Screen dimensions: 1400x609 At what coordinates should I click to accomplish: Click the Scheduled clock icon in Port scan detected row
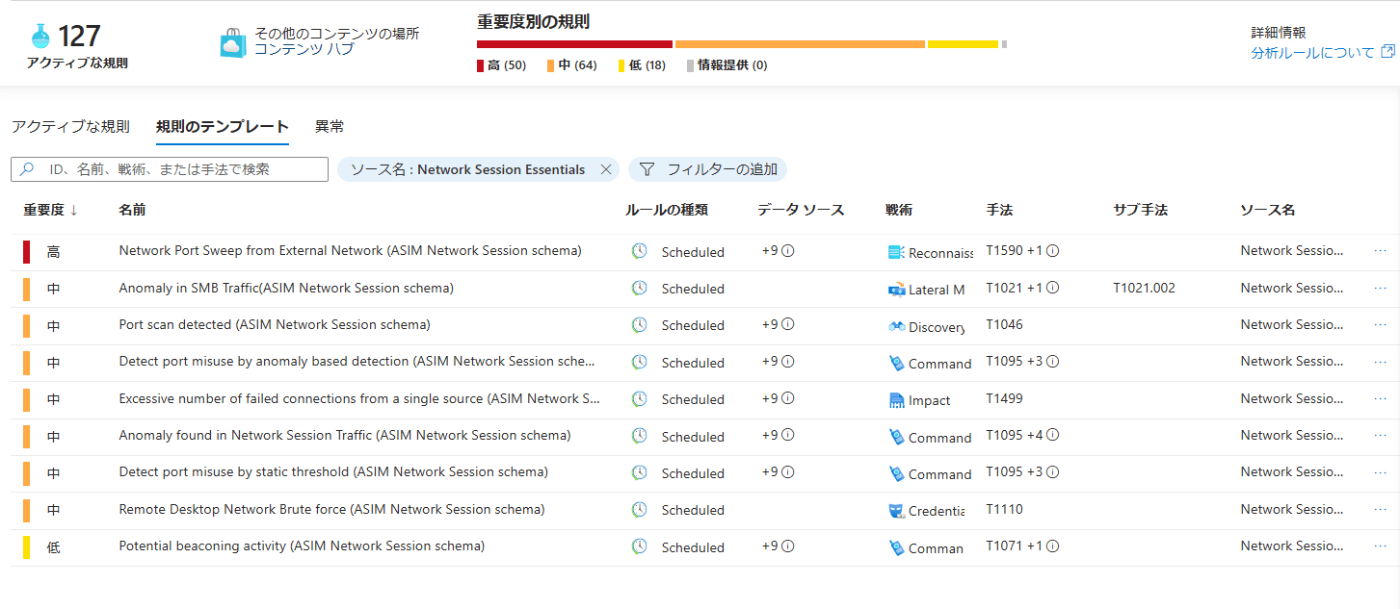639,326
